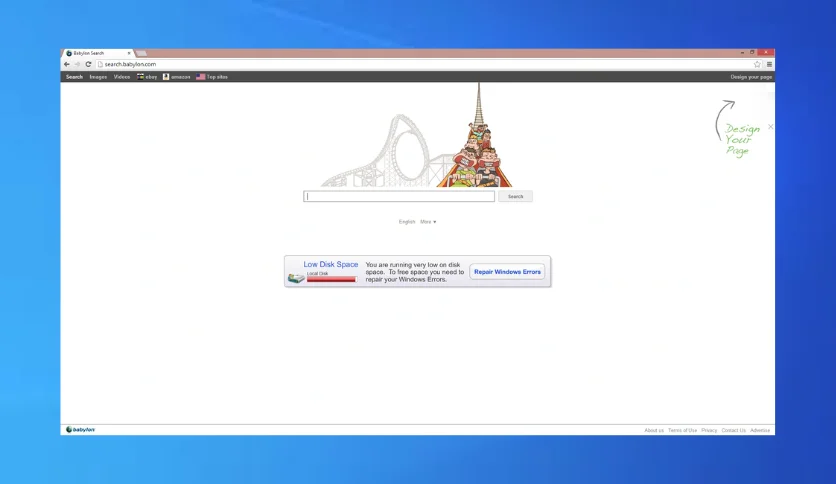Click the disk drive icon in the ad
Image resolution: width=836 pixels, height=484 pixels.
click(296, 278)
